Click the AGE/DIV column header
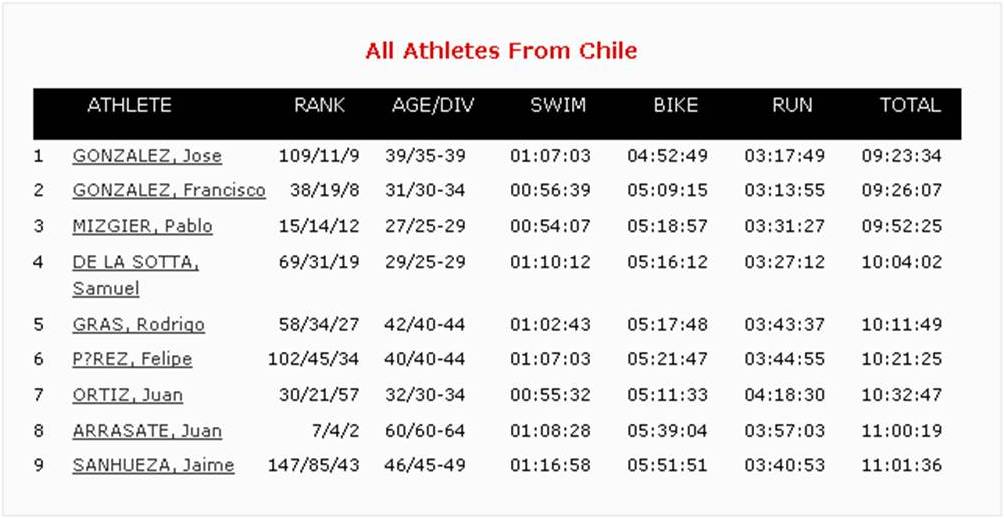Image resolution: width=1004 pixels, height=518 pixels. (433, 105)
